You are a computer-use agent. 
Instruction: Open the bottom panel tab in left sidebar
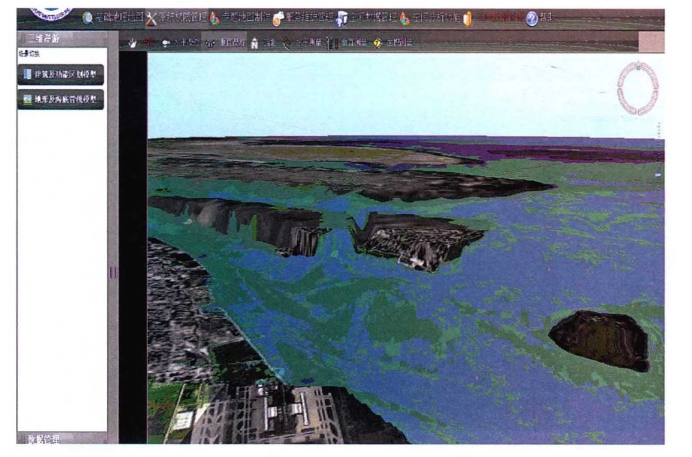62,438
